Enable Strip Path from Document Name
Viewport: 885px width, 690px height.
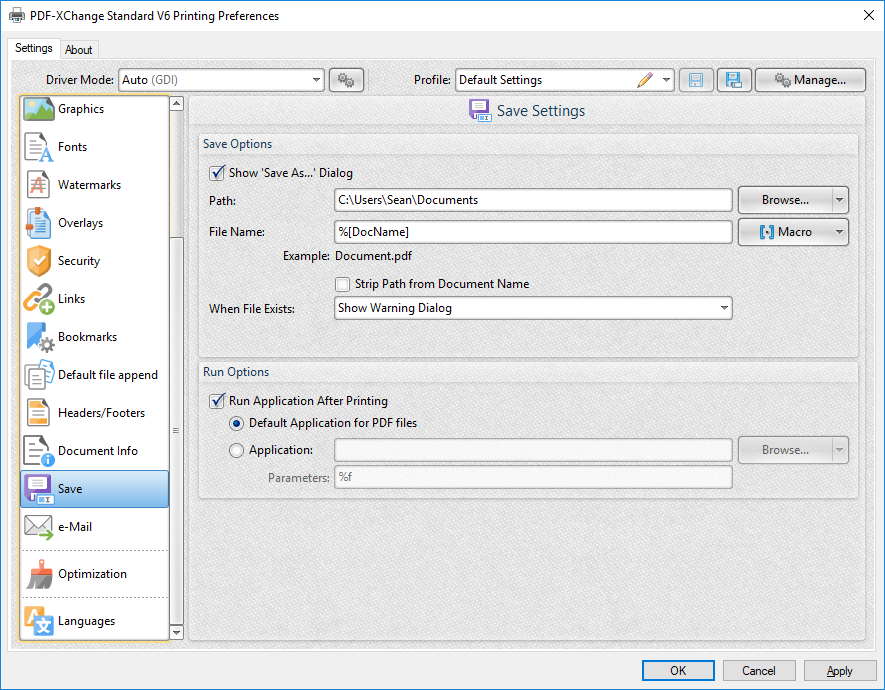coord(342,284)
